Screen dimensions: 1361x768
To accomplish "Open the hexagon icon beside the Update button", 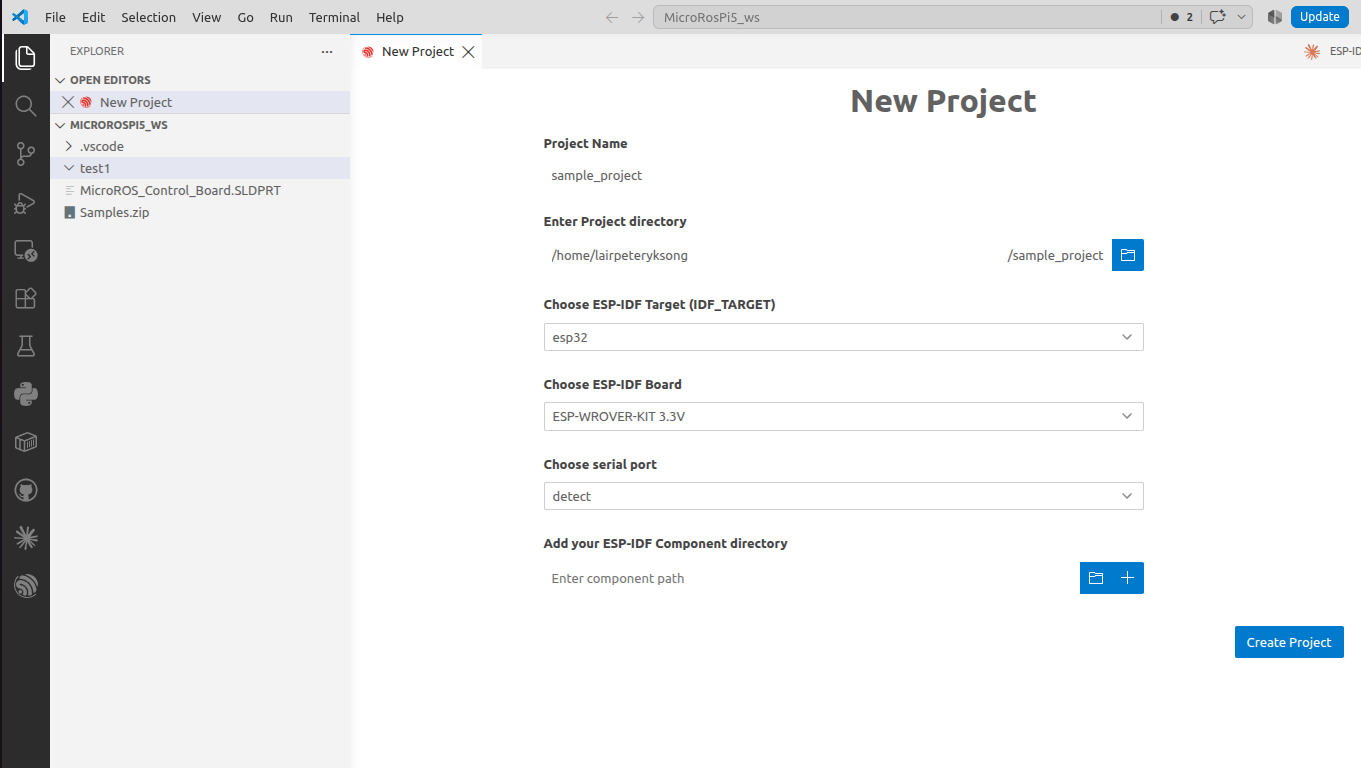I will pos(1274,17).
